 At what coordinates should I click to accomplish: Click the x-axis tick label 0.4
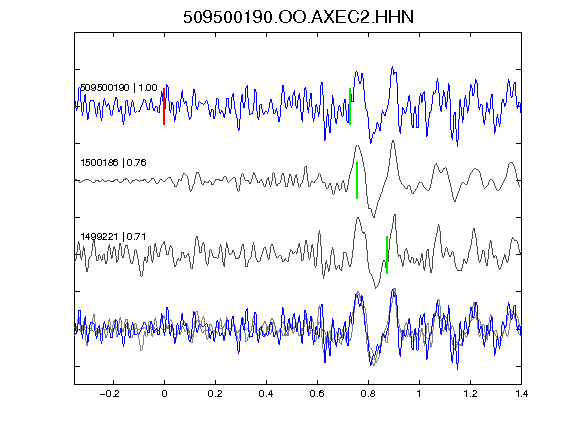(266, 394)
